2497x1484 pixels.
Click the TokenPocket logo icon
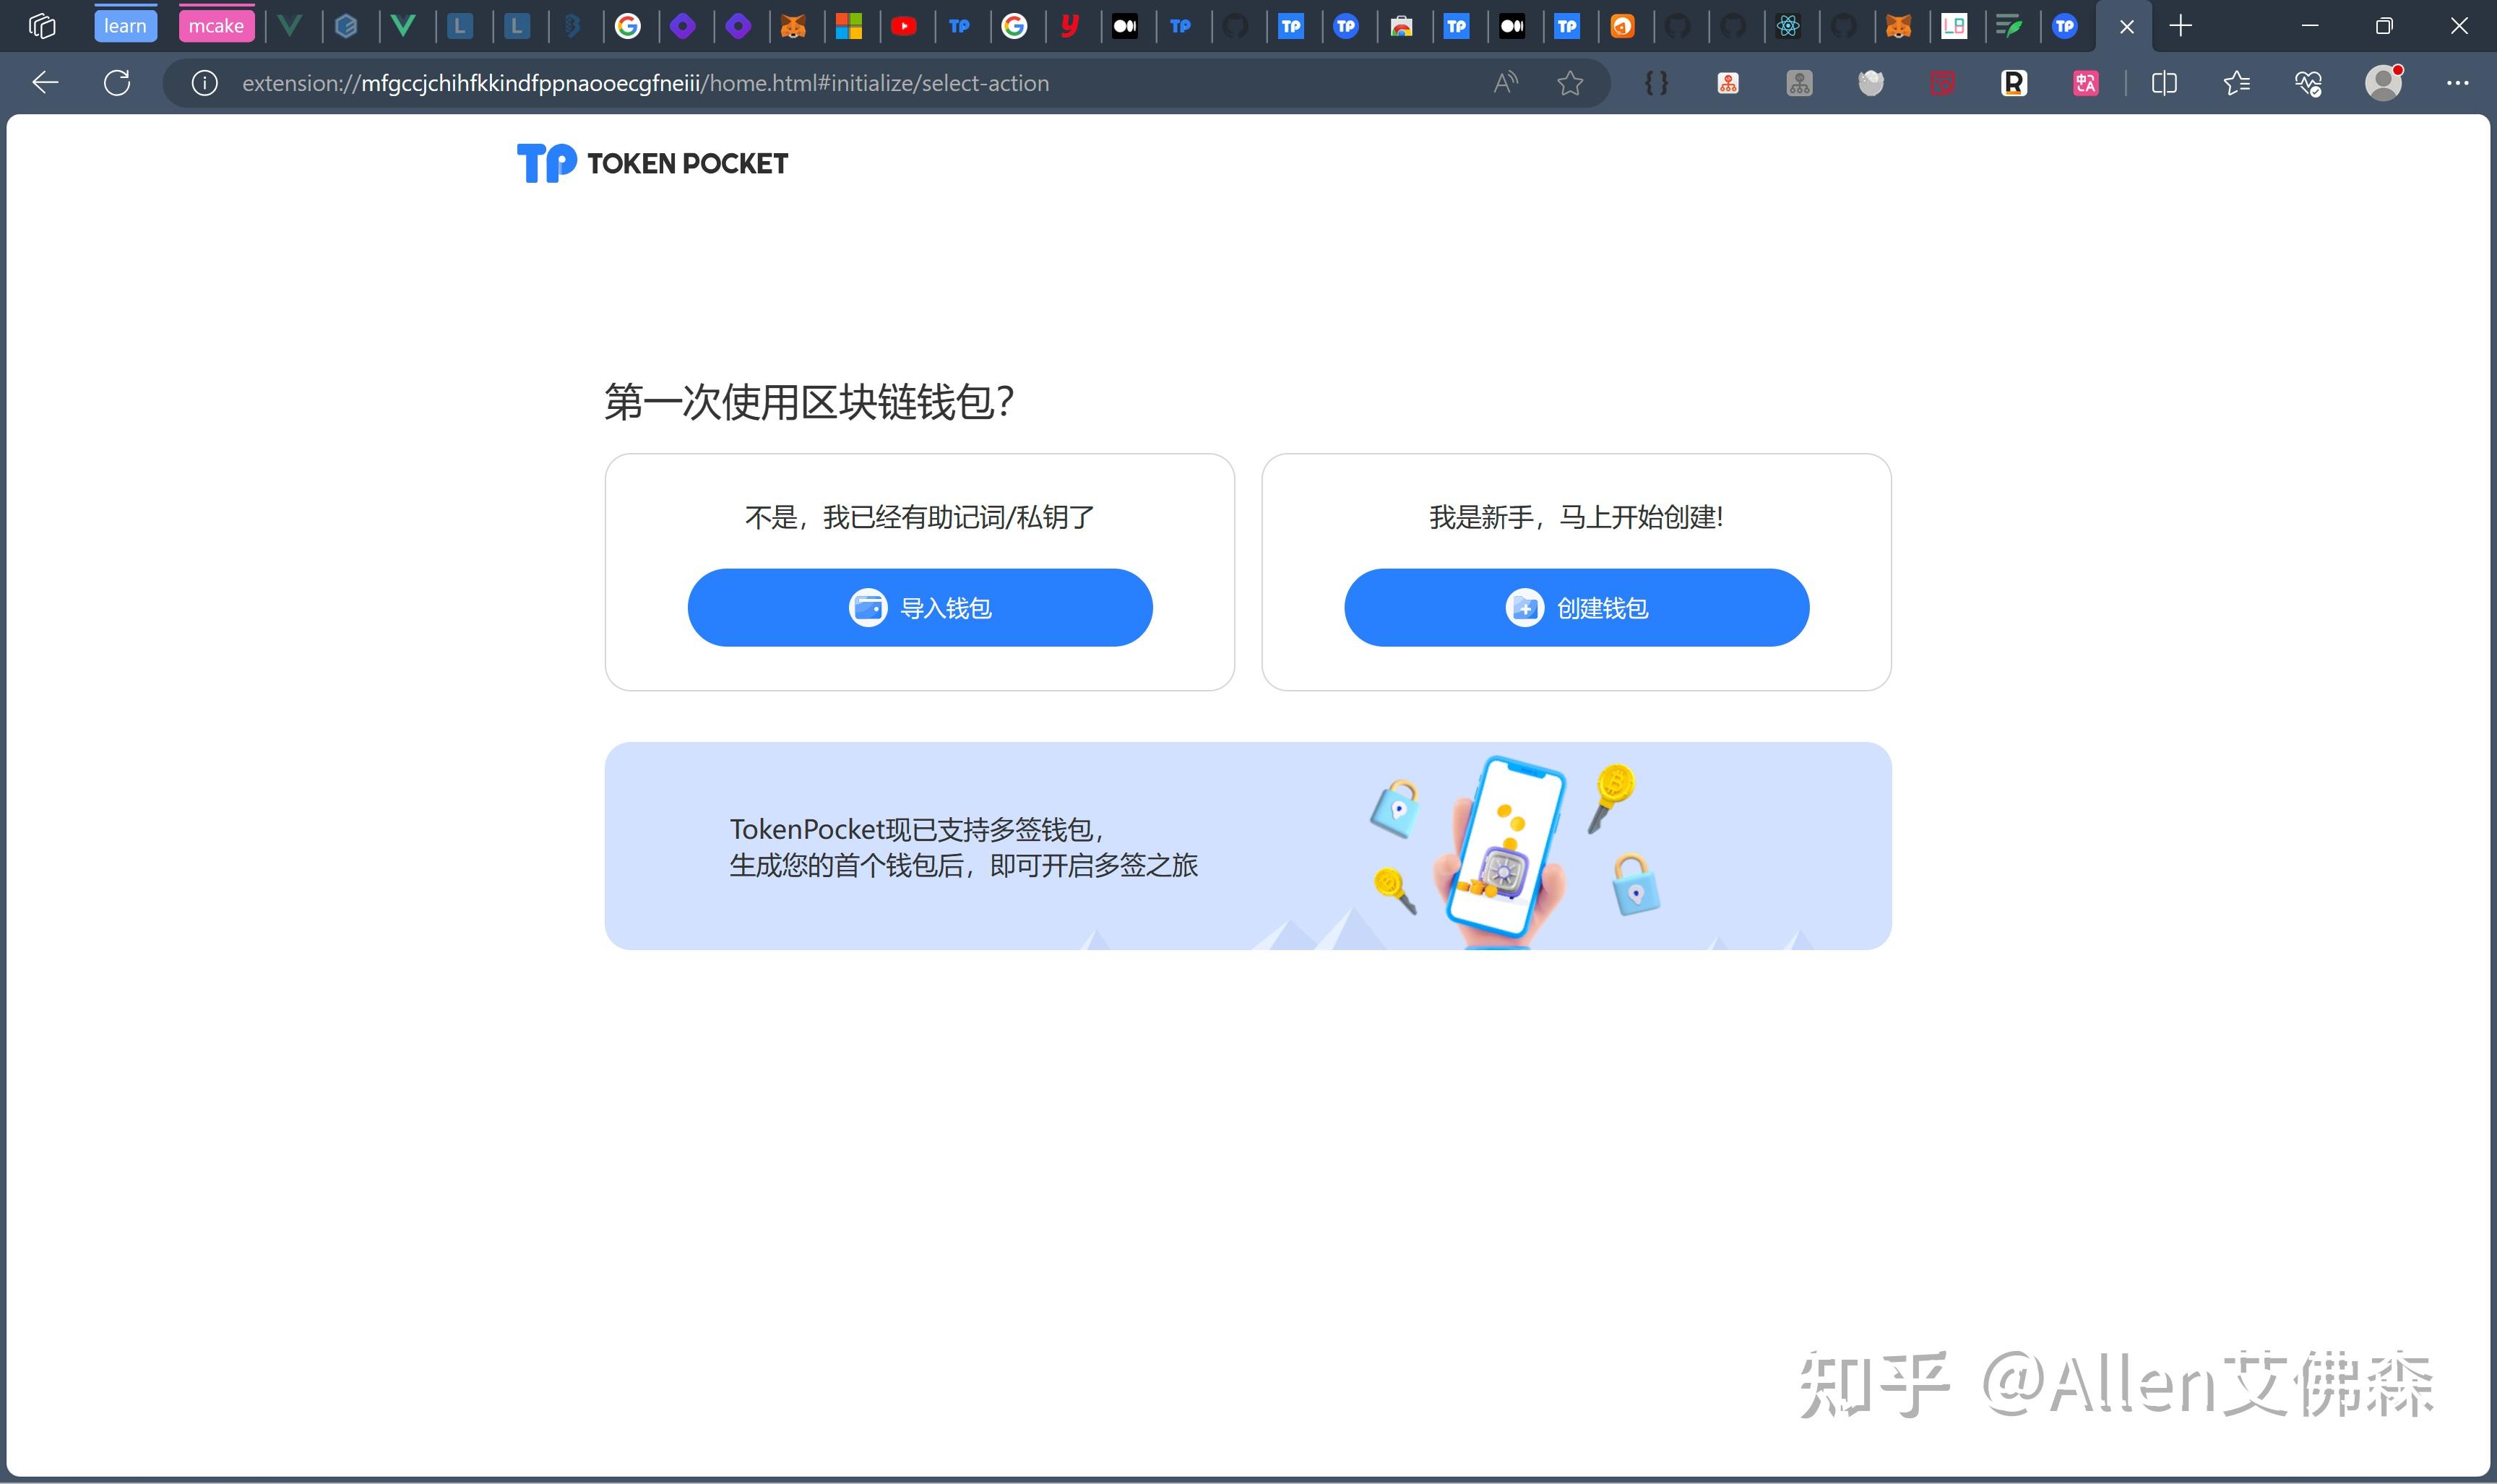[544, 163]
